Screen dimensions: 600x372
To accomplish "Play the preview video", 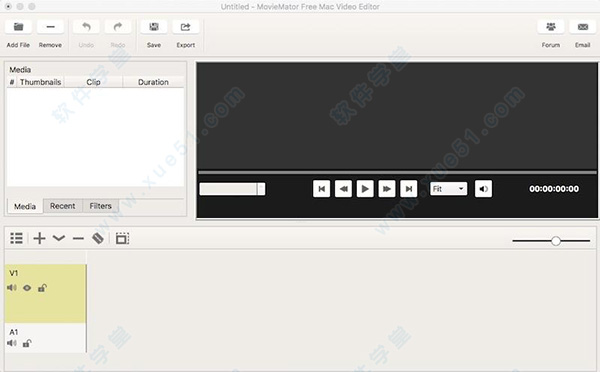I will click(365, 189).
